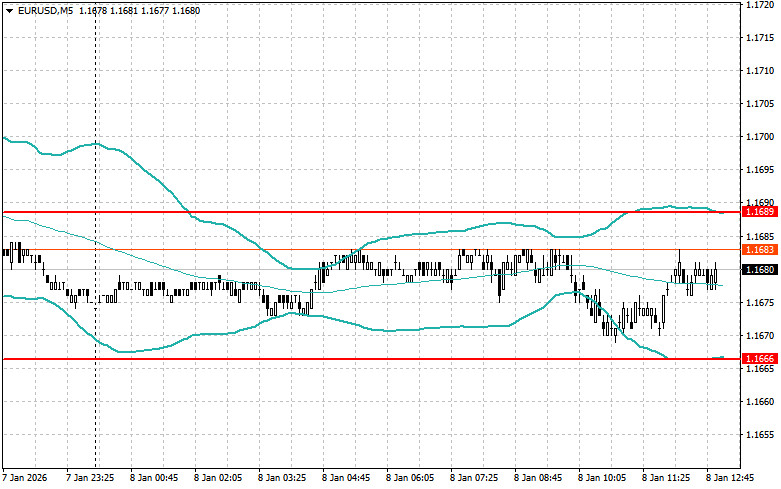Click the 1.1715 price axis value
Image resolution: width=781 pixels, height=489 pixels.
click(x=760, y=38)
